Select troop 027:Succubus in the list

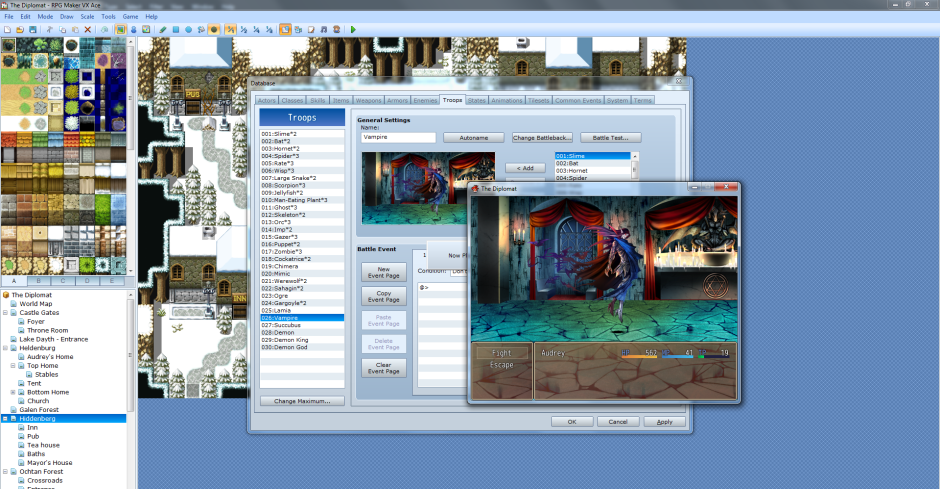click(x=302, y=325)
